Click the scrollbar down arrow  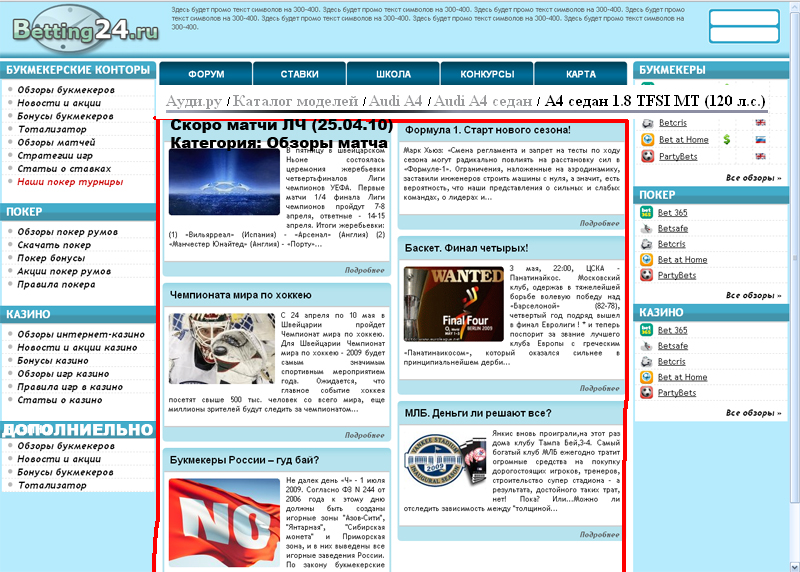795,567
